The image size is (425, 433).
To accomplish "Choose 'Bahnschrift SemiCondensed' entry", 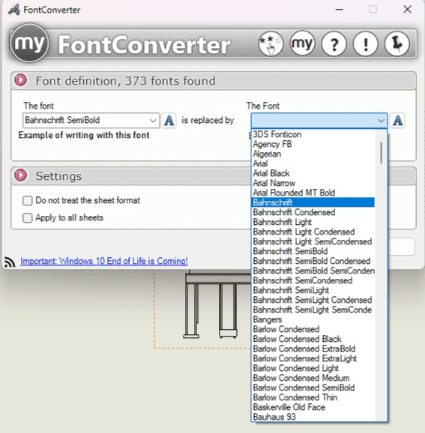I will coord(313,280).
